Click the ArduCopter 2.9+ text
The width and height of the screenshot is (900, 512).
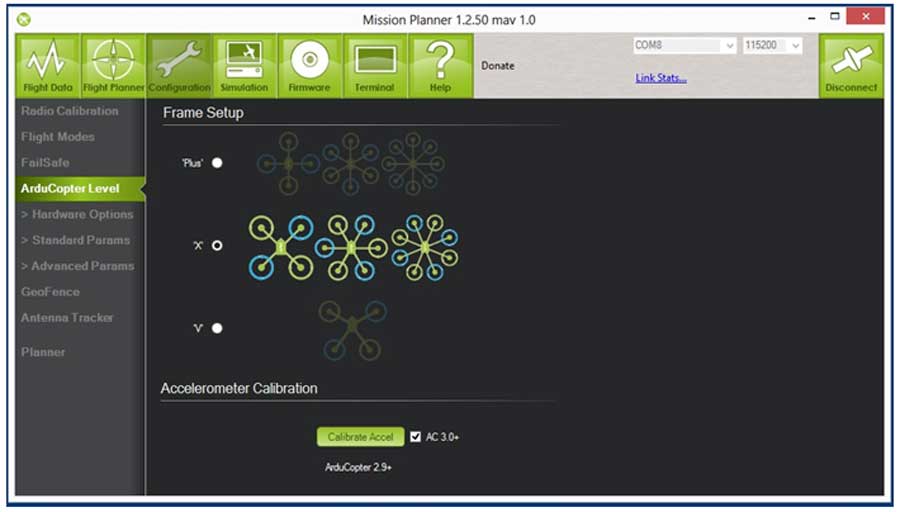point(358,467)
